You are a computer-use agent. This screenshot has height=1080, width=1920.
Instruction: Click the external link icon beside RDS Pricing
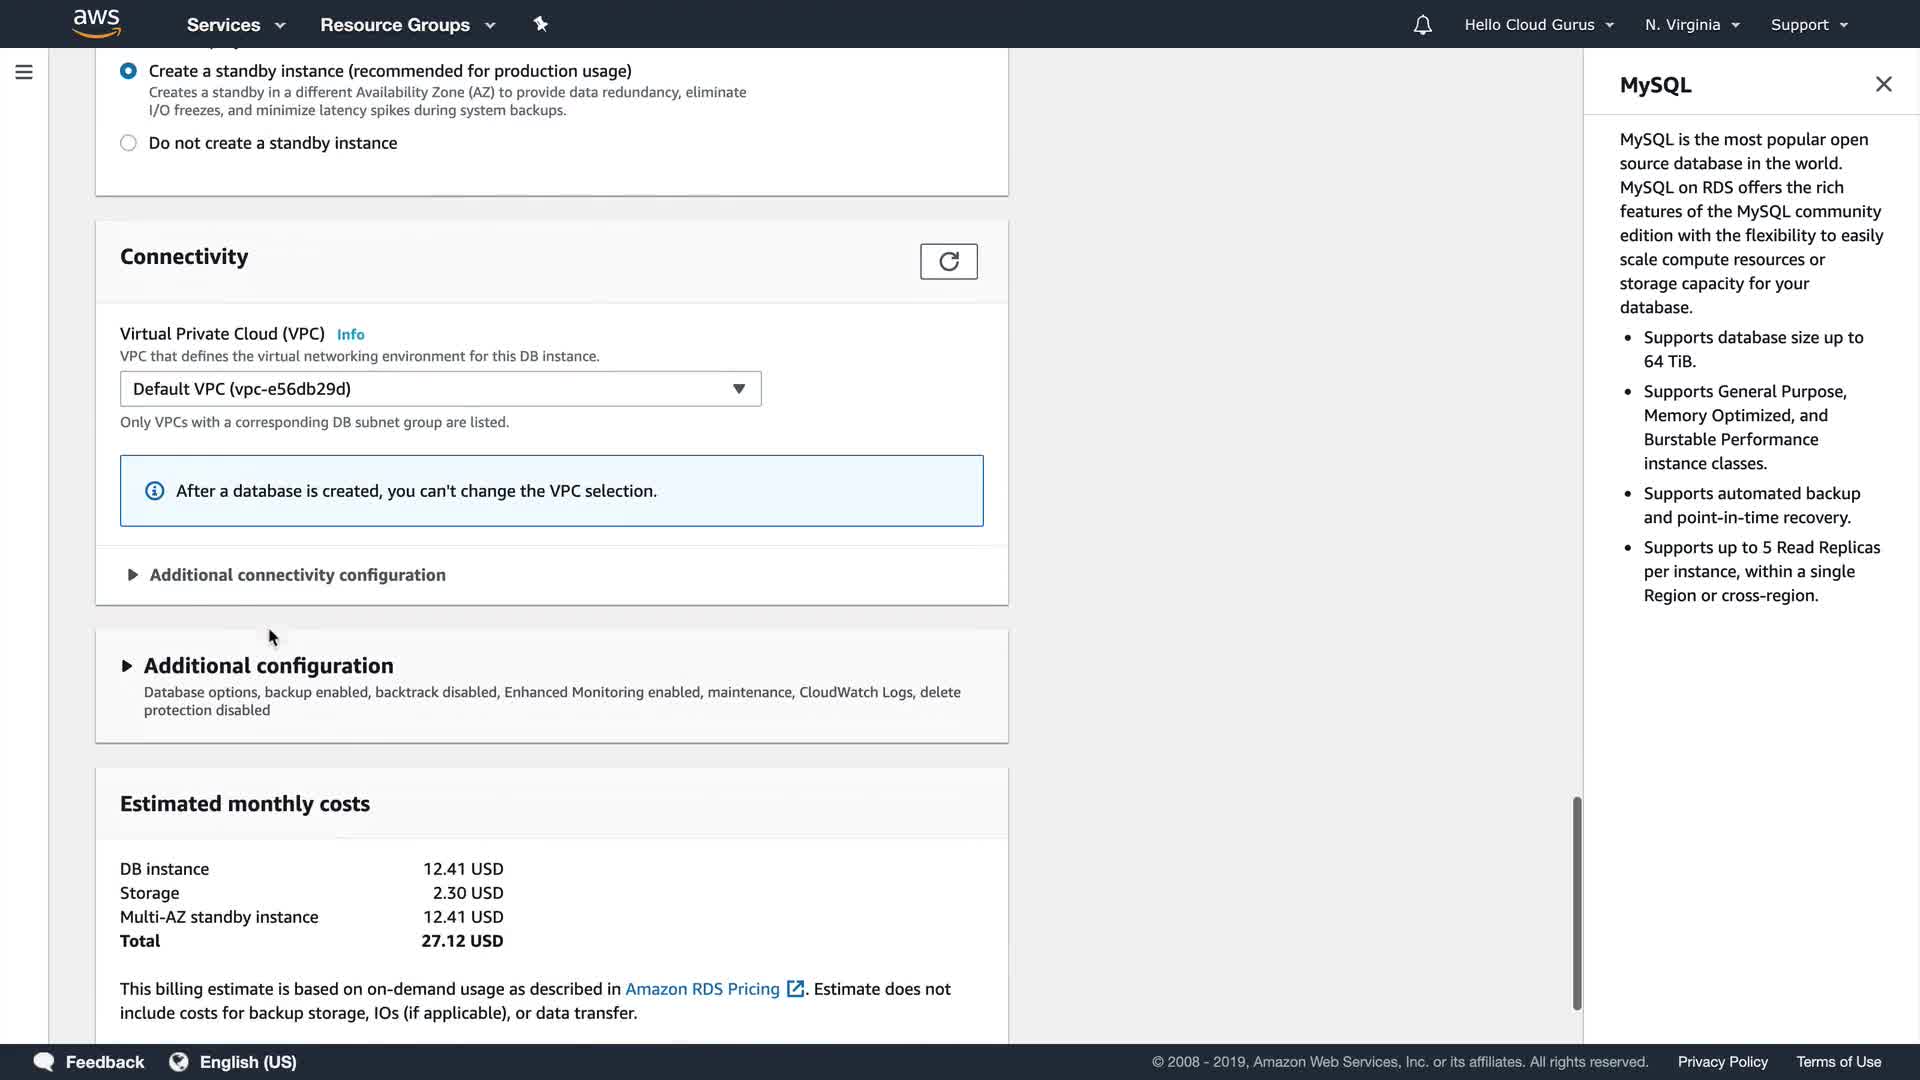[x=796, y=989]
